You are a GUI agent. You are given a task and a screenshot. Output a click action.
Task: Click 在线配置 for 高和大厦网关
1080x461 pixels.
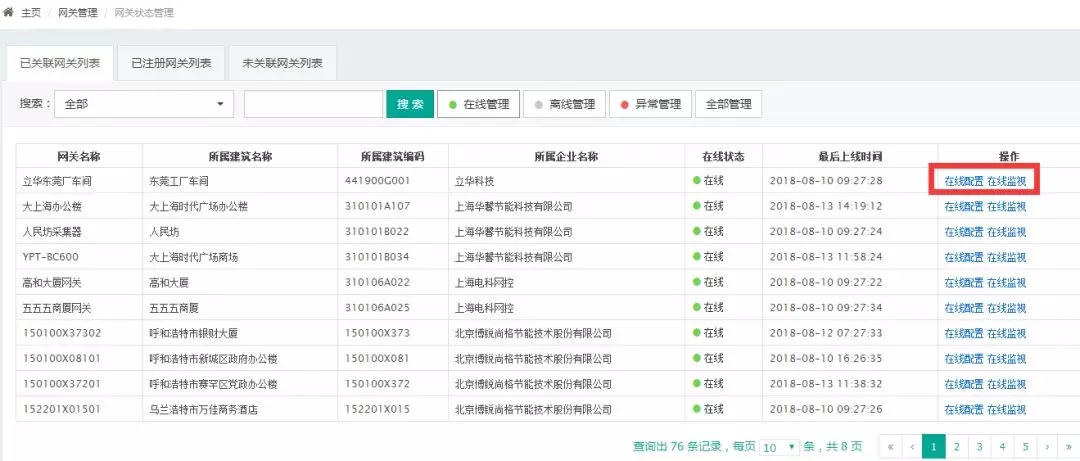point(964,283)
